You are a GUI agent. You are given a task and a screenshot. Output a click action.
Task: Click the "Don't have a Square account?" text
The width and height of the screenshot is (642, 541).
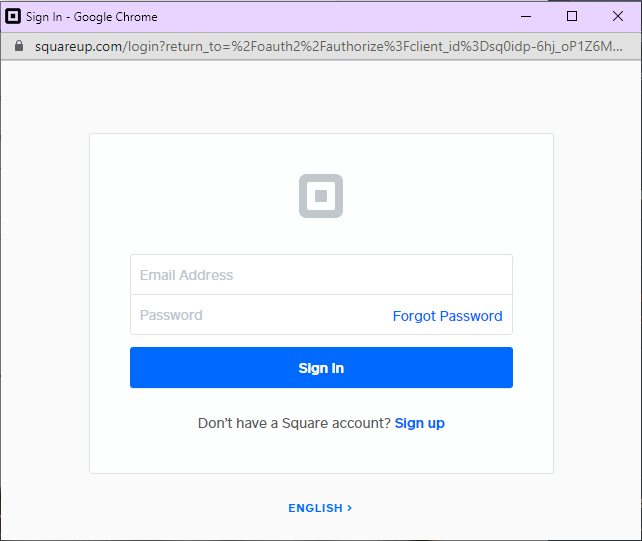pyautogui.click(x=294, y=423)
